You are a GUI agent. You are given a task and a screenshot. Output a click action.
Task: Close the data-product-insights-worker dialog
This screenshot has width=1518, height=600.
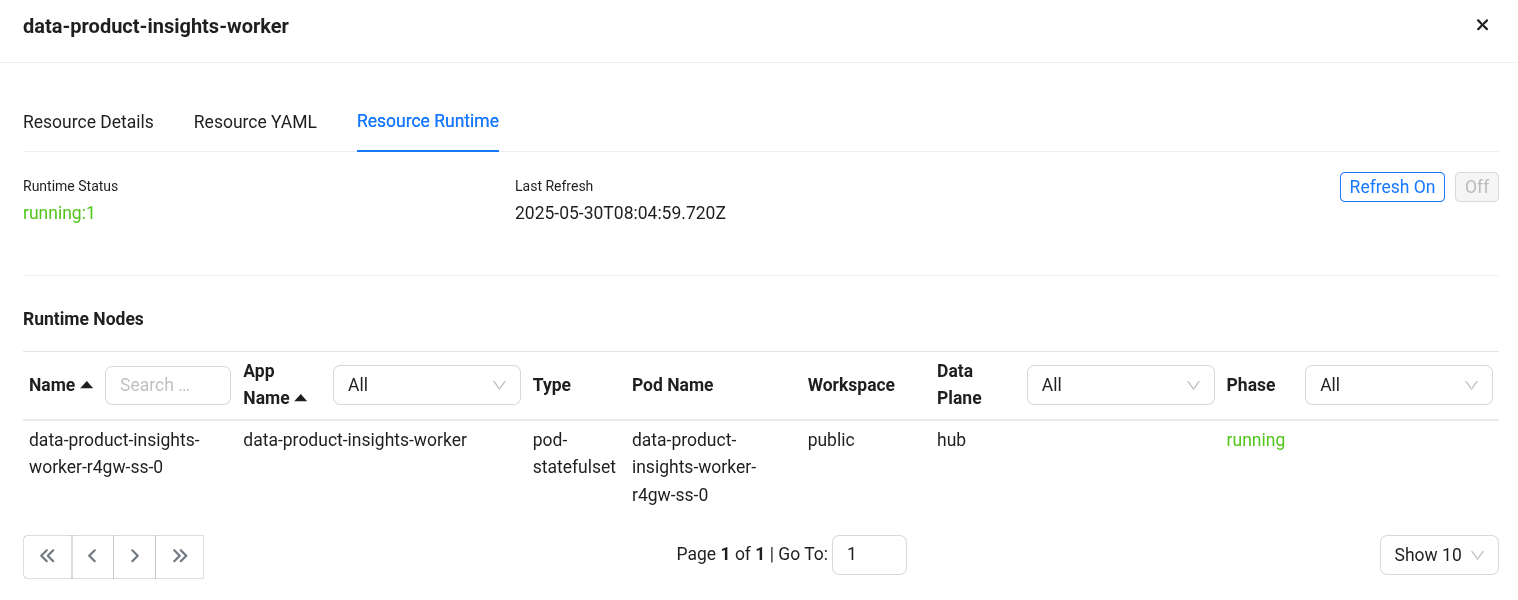[1482, 25]
